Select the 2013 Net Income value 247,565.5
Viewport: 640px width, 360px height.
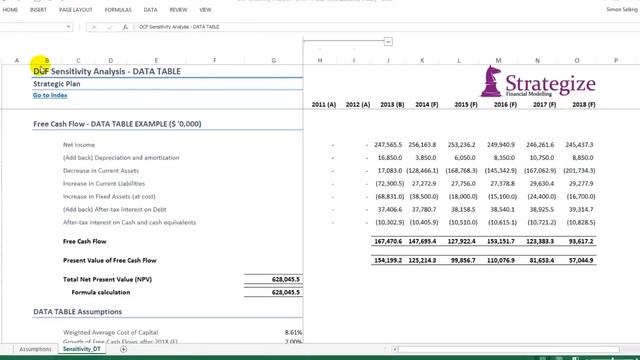point(388,145)
